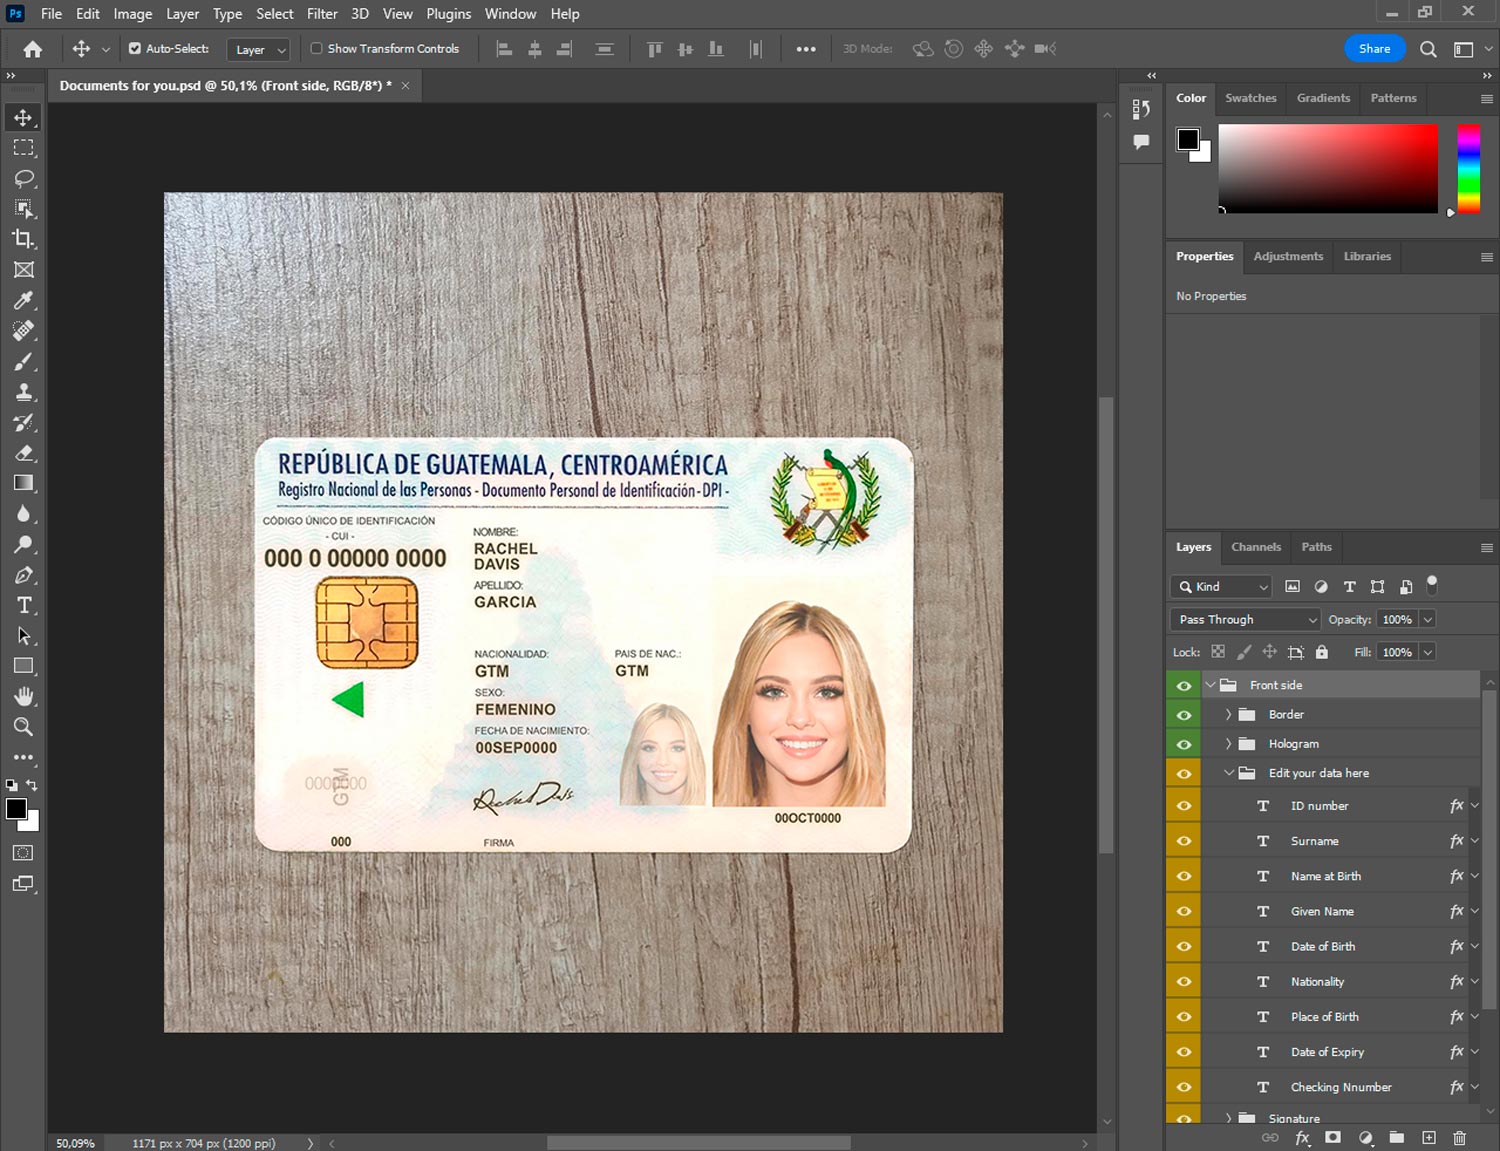Viewport: 1500px width, 1151px height.
Task: Select the Hand tool
Action: [x=24, y=696]
